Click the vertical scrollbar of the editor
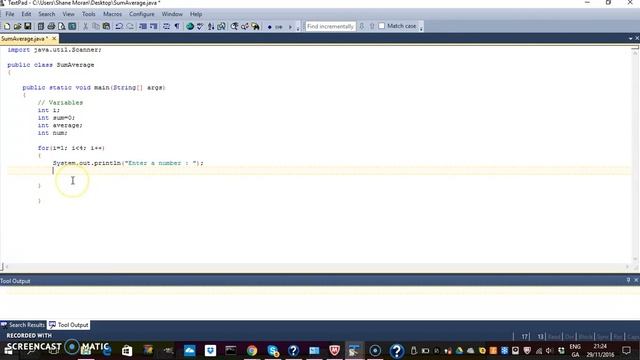 635,155
